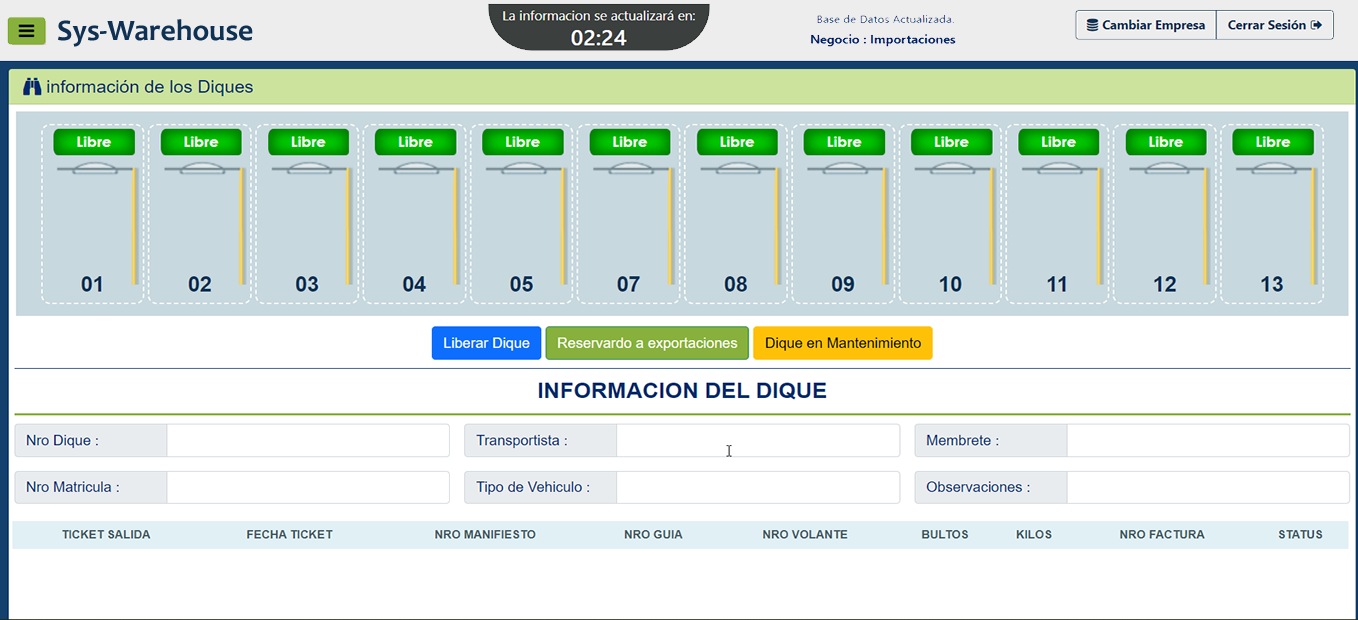Open the hamburger menu next to Sys-Warehouse
Viewport: 1358px width, 620px height.
[x=26, y=30]
